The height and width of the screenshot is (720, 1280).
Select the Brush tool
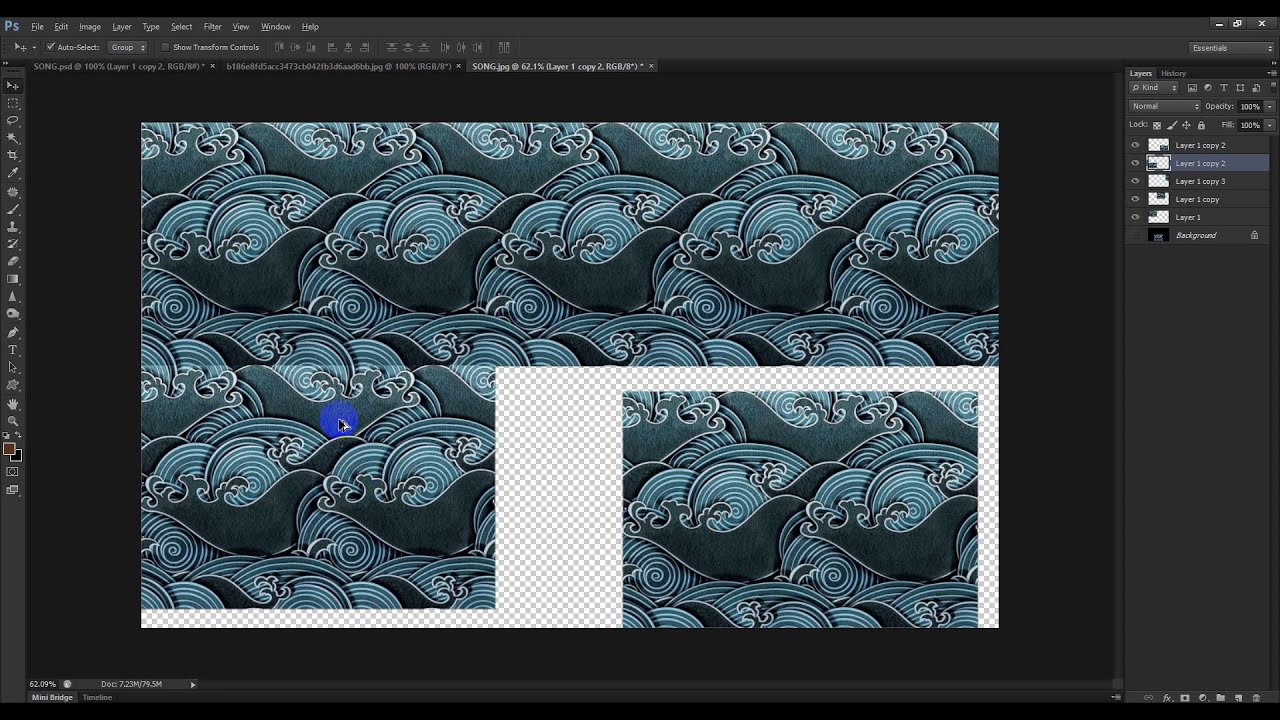13,210
